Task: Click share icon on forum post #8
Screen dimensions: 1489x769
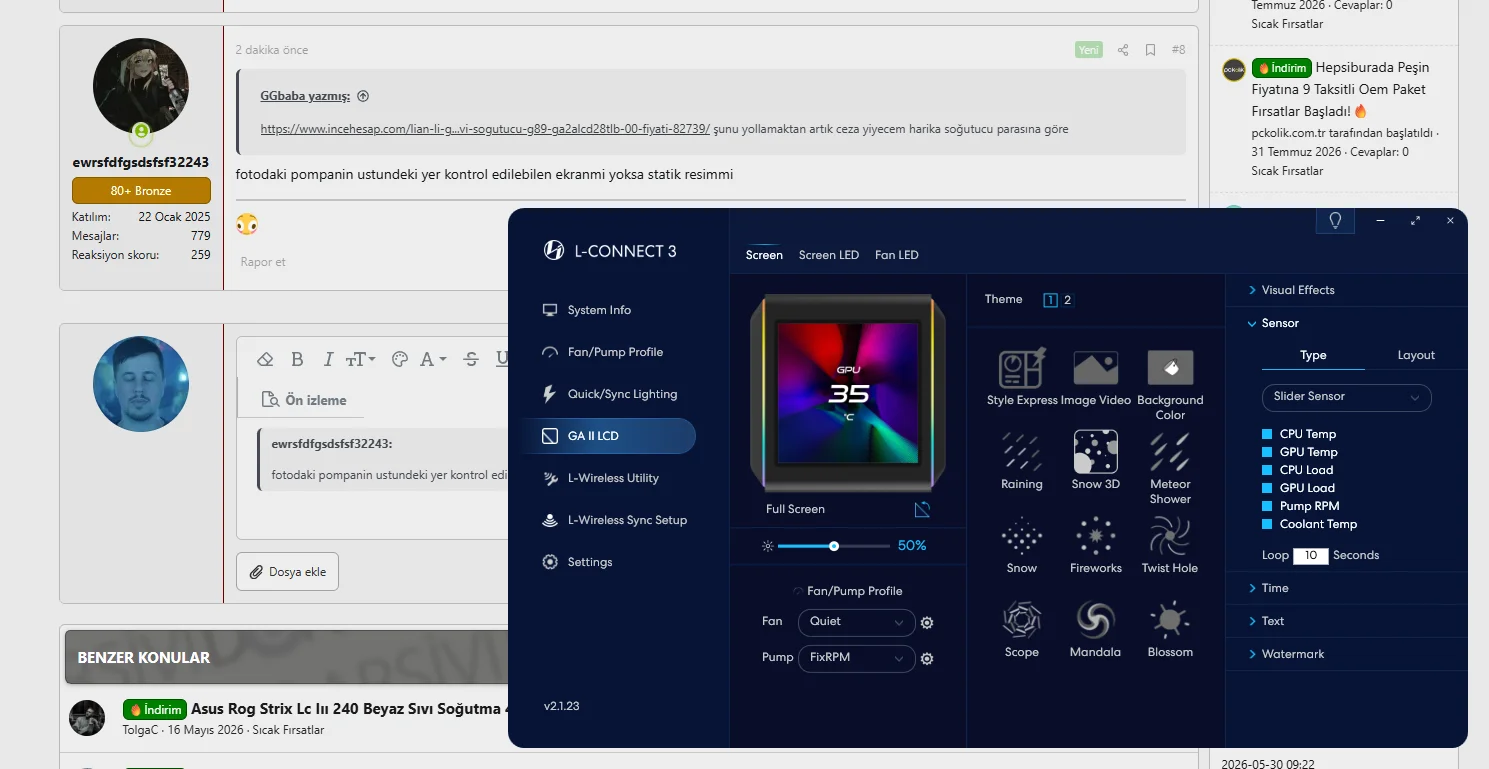Action: [1123, 50]
